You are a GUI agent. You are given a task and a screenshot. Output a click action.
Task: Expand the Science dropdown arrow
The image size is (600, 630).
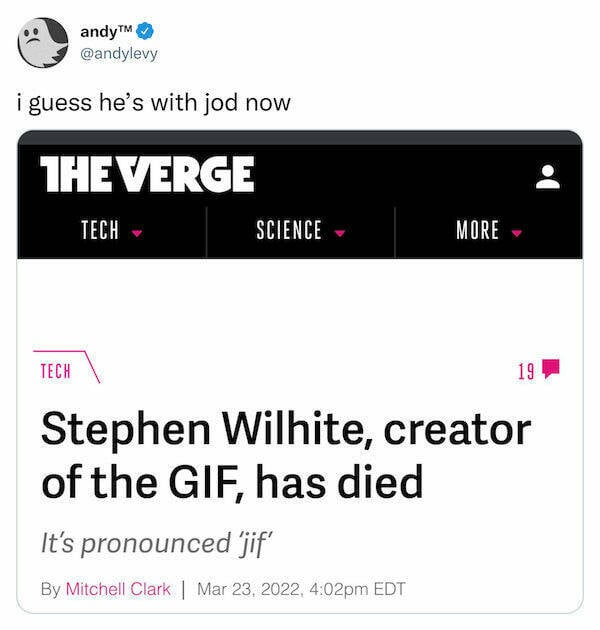pos(340,232)
